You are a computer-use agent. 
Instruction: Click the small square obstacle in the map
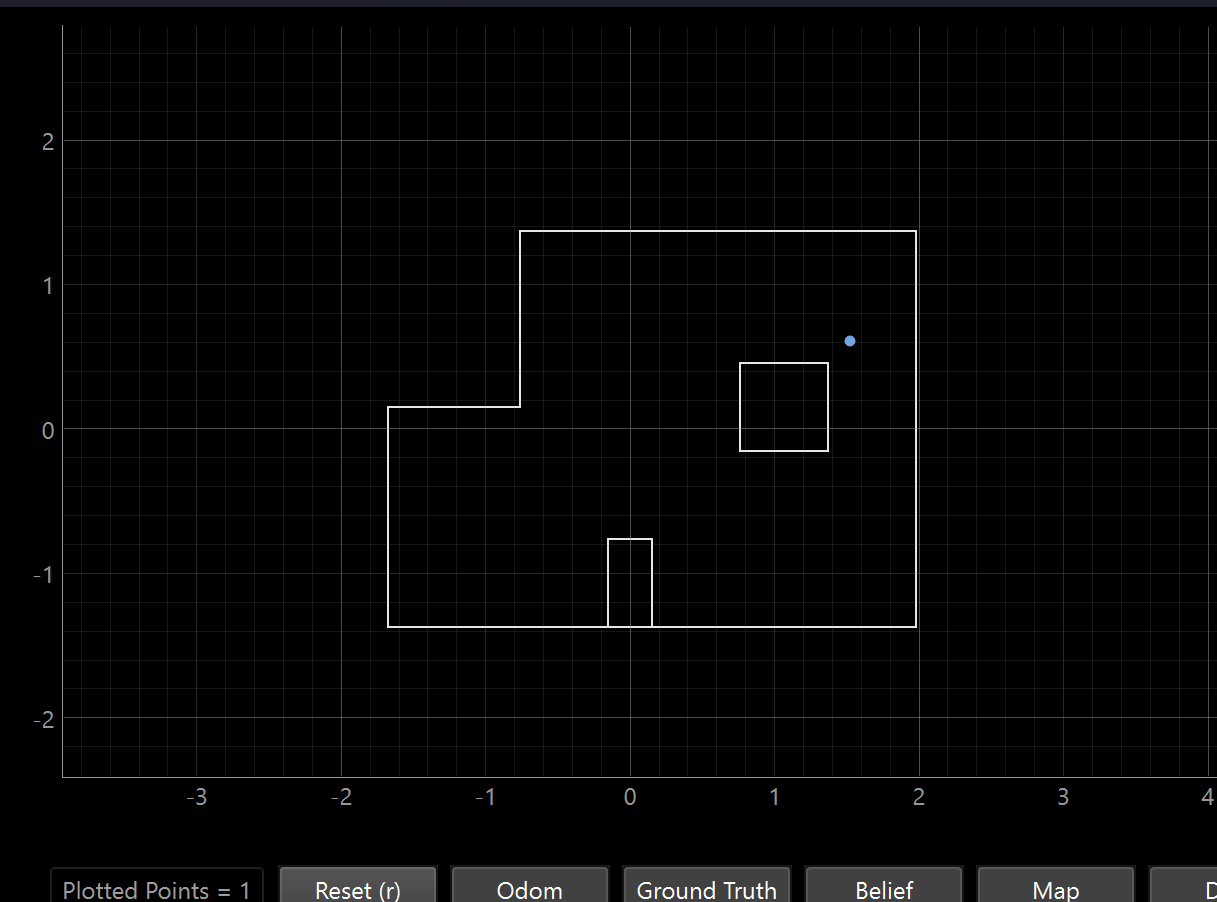coord(784,407)
